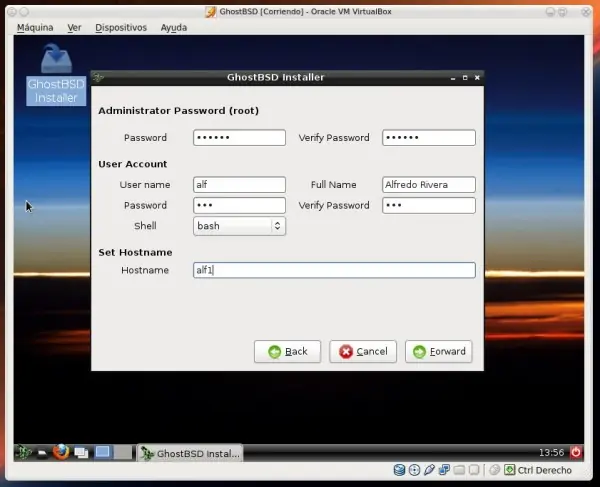Click the Full Name field with Alfredo Rivera
This screenshot has width=600, height=487.
click(429, 185)
